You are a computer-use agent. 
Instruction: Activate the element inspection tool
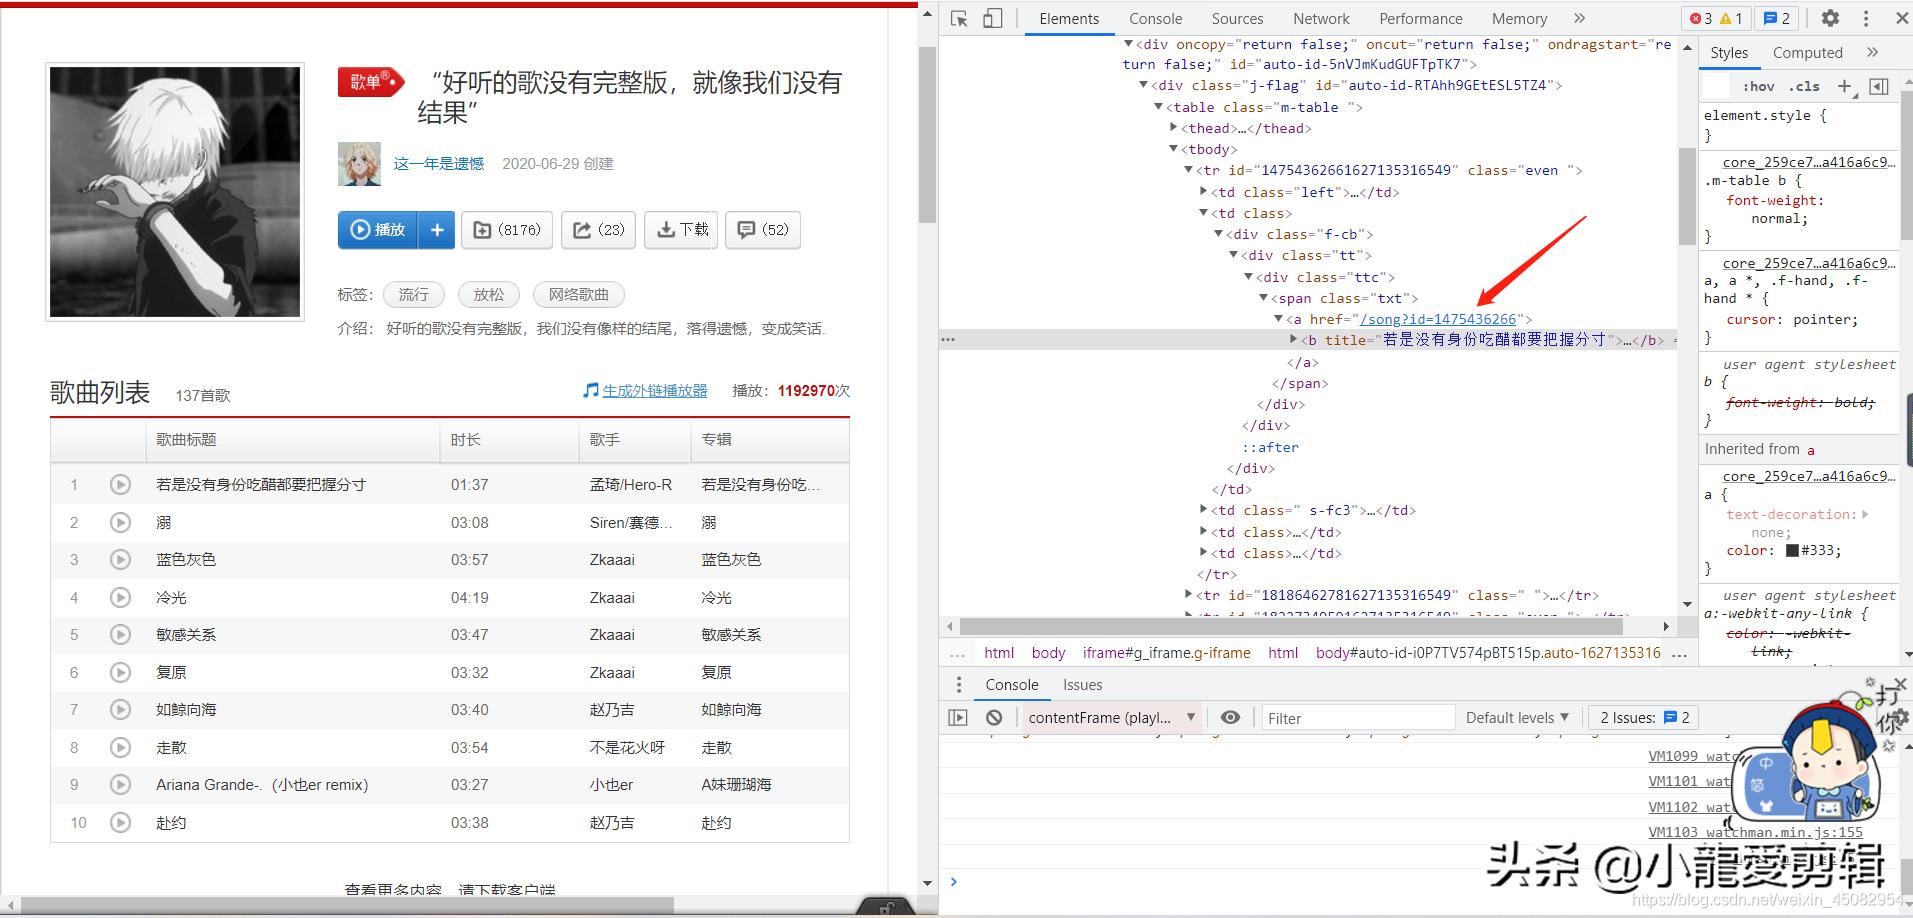960,18
